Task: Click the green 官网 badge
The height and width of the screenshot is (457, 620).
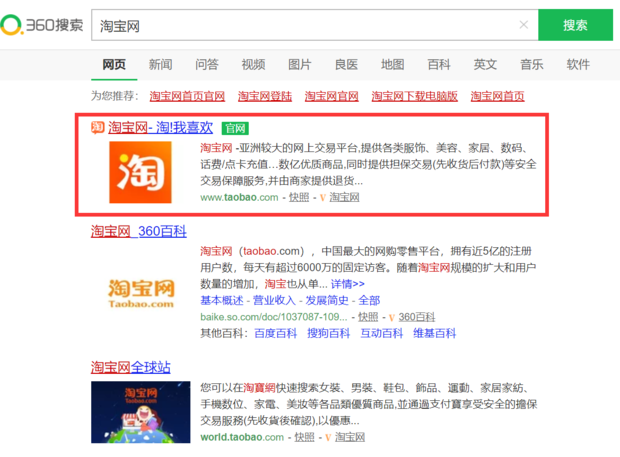Action: (235, 128)
